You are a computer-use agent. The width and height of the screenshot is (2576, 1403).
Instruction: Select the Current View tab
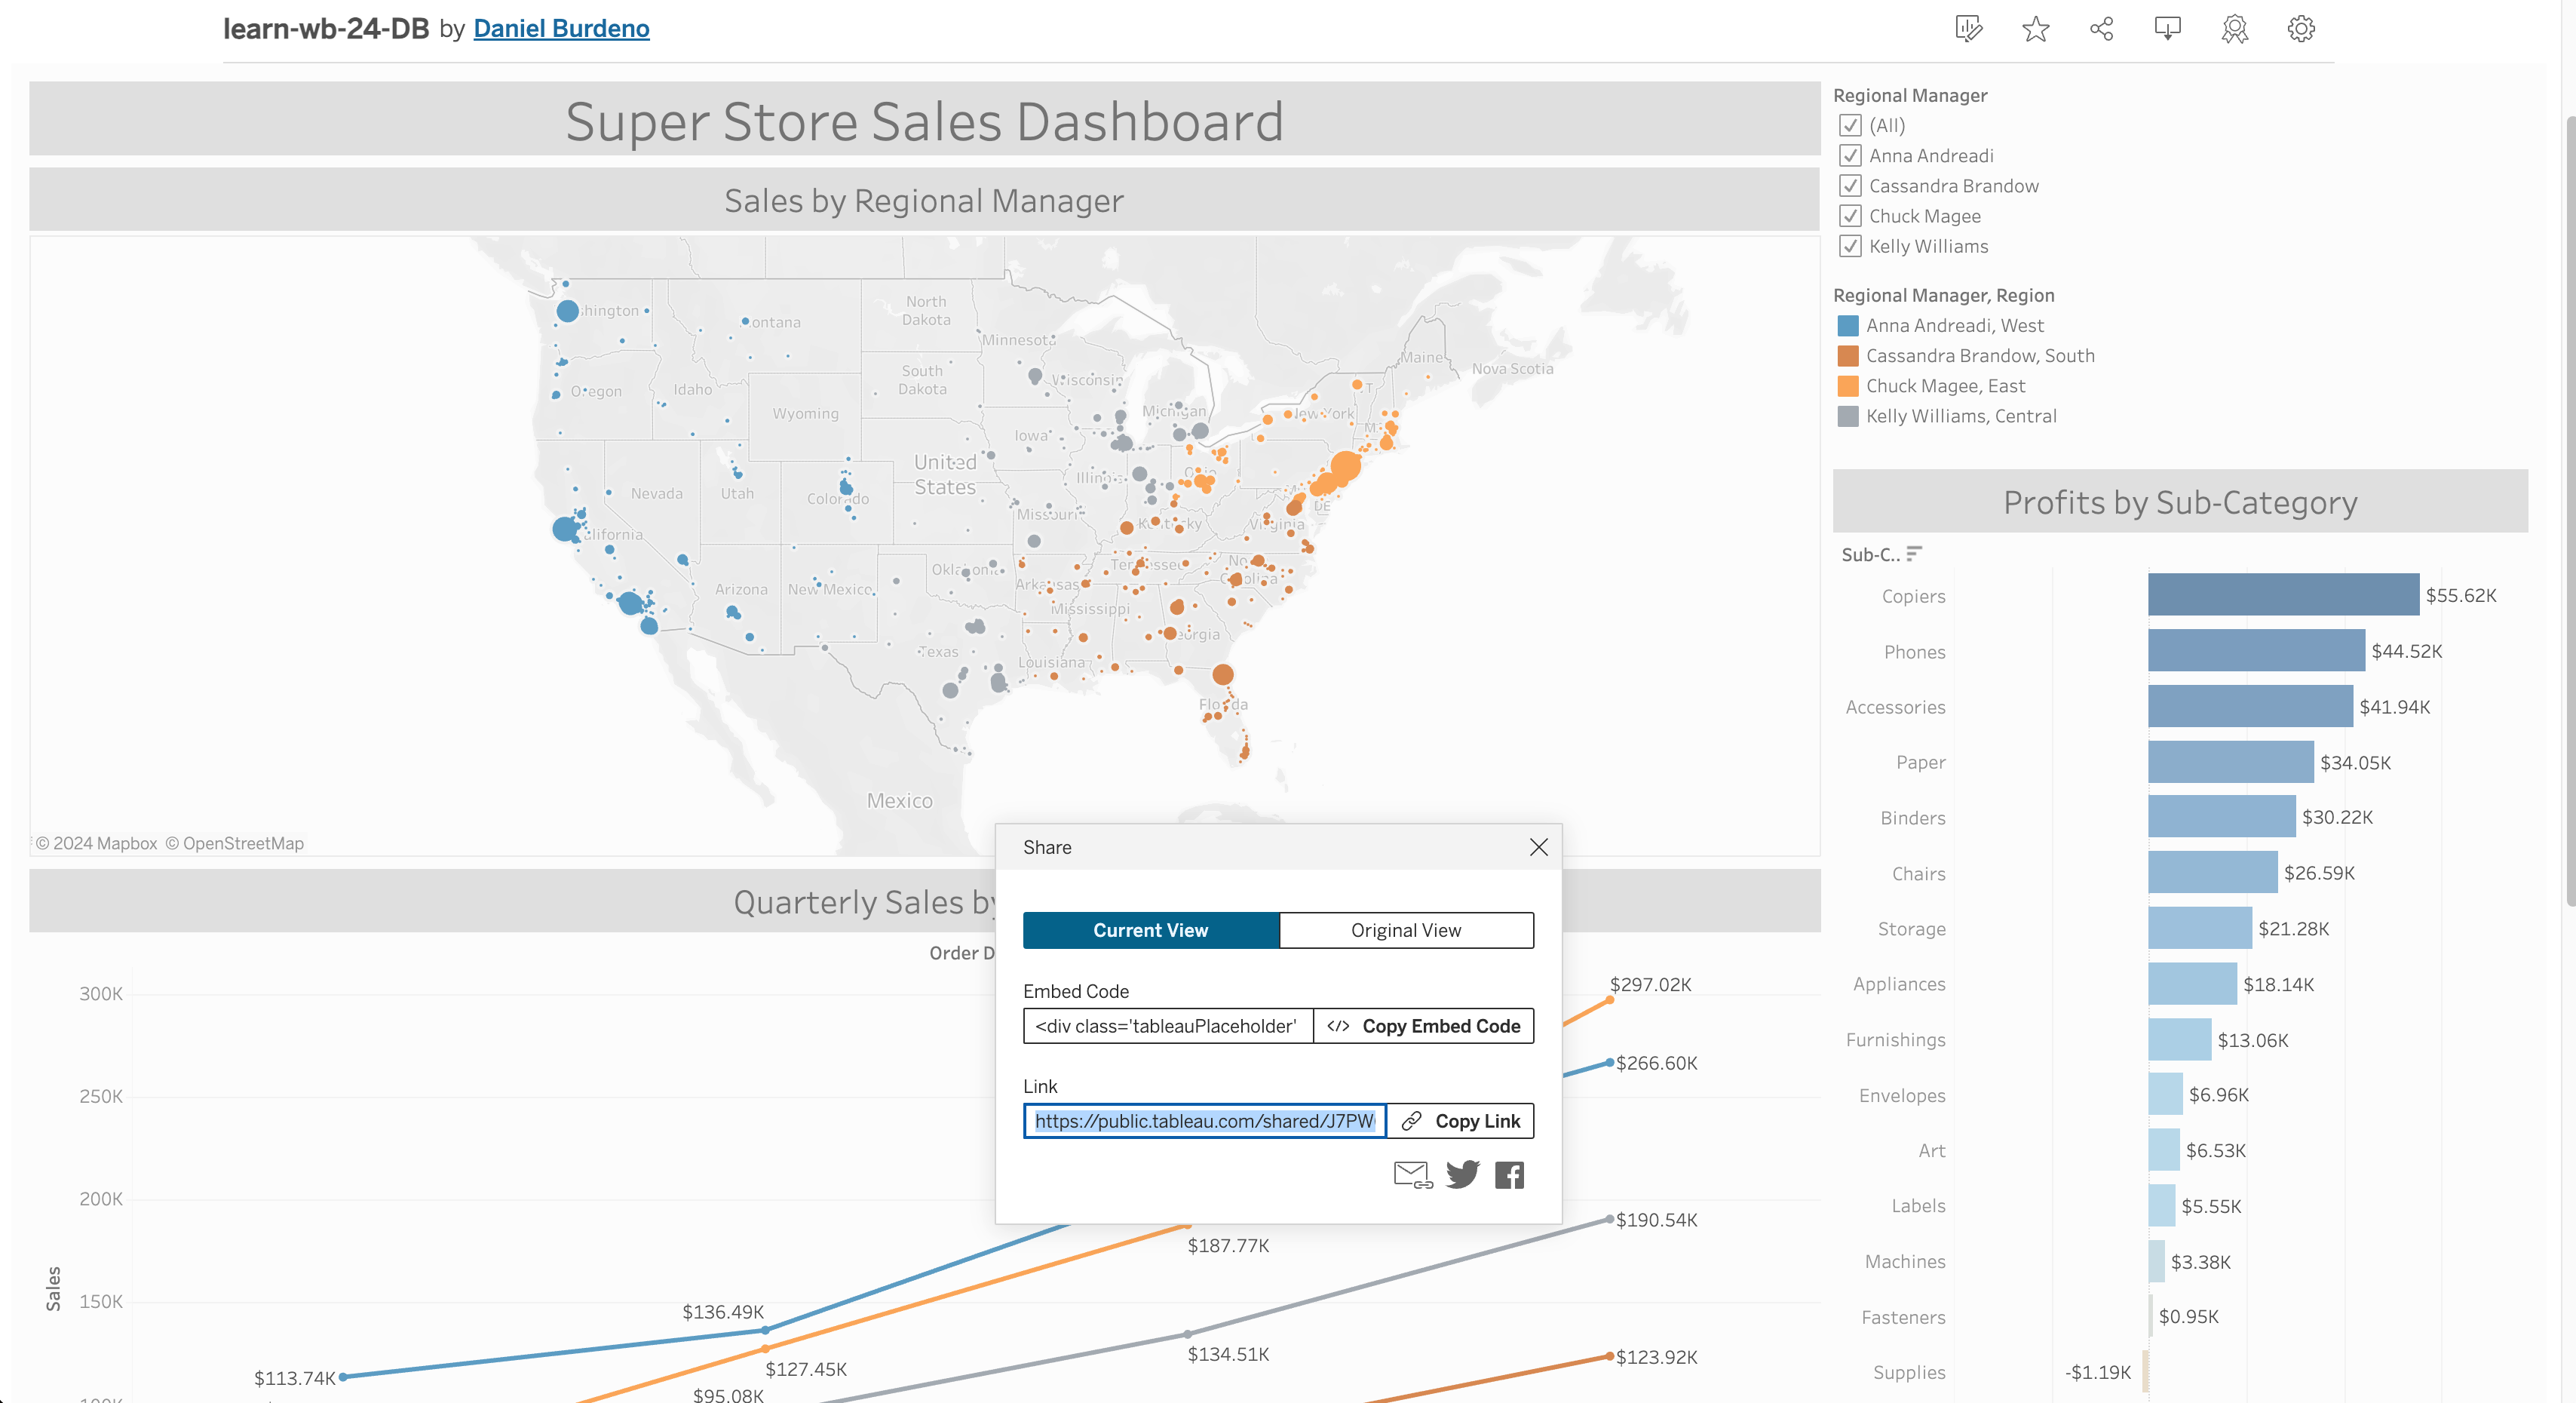[x=1150, y=930]
